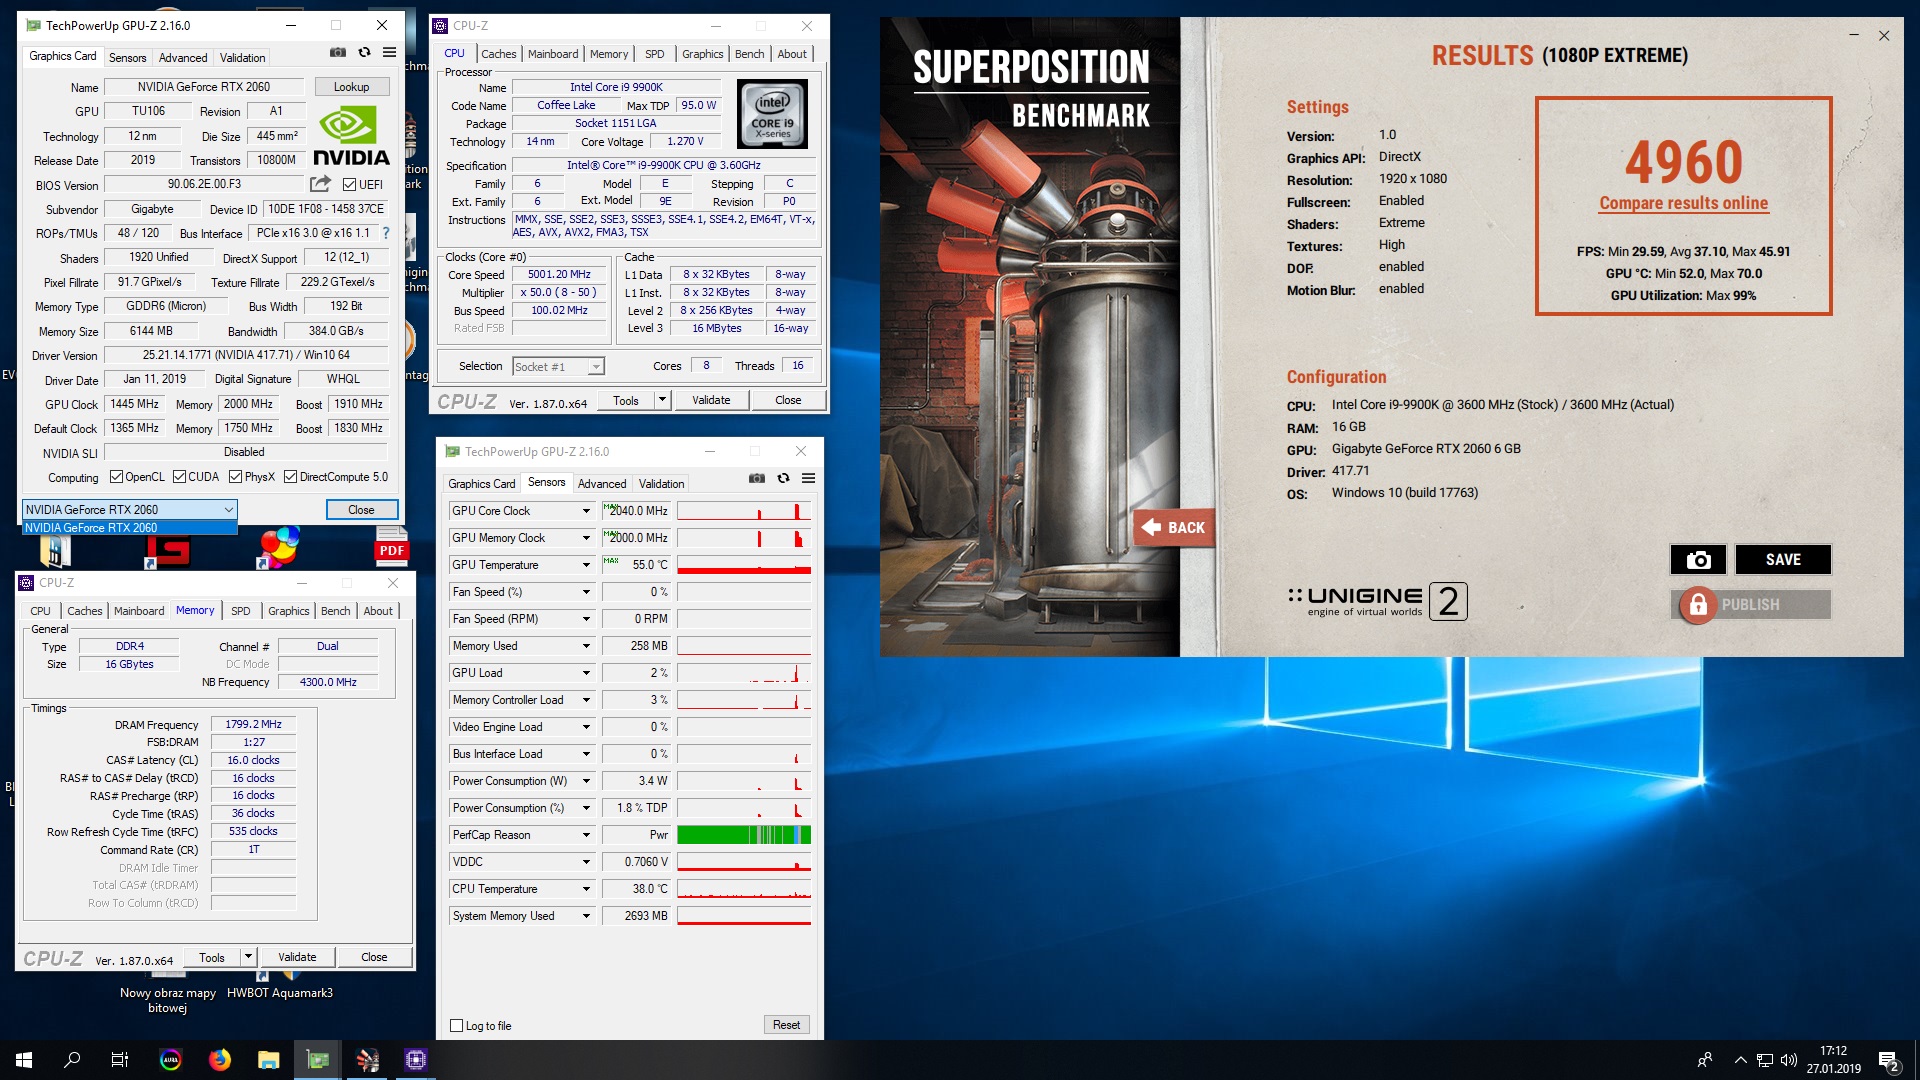Click the volume icon in system tray

pyautogui.click(x=1789, y=1060)
